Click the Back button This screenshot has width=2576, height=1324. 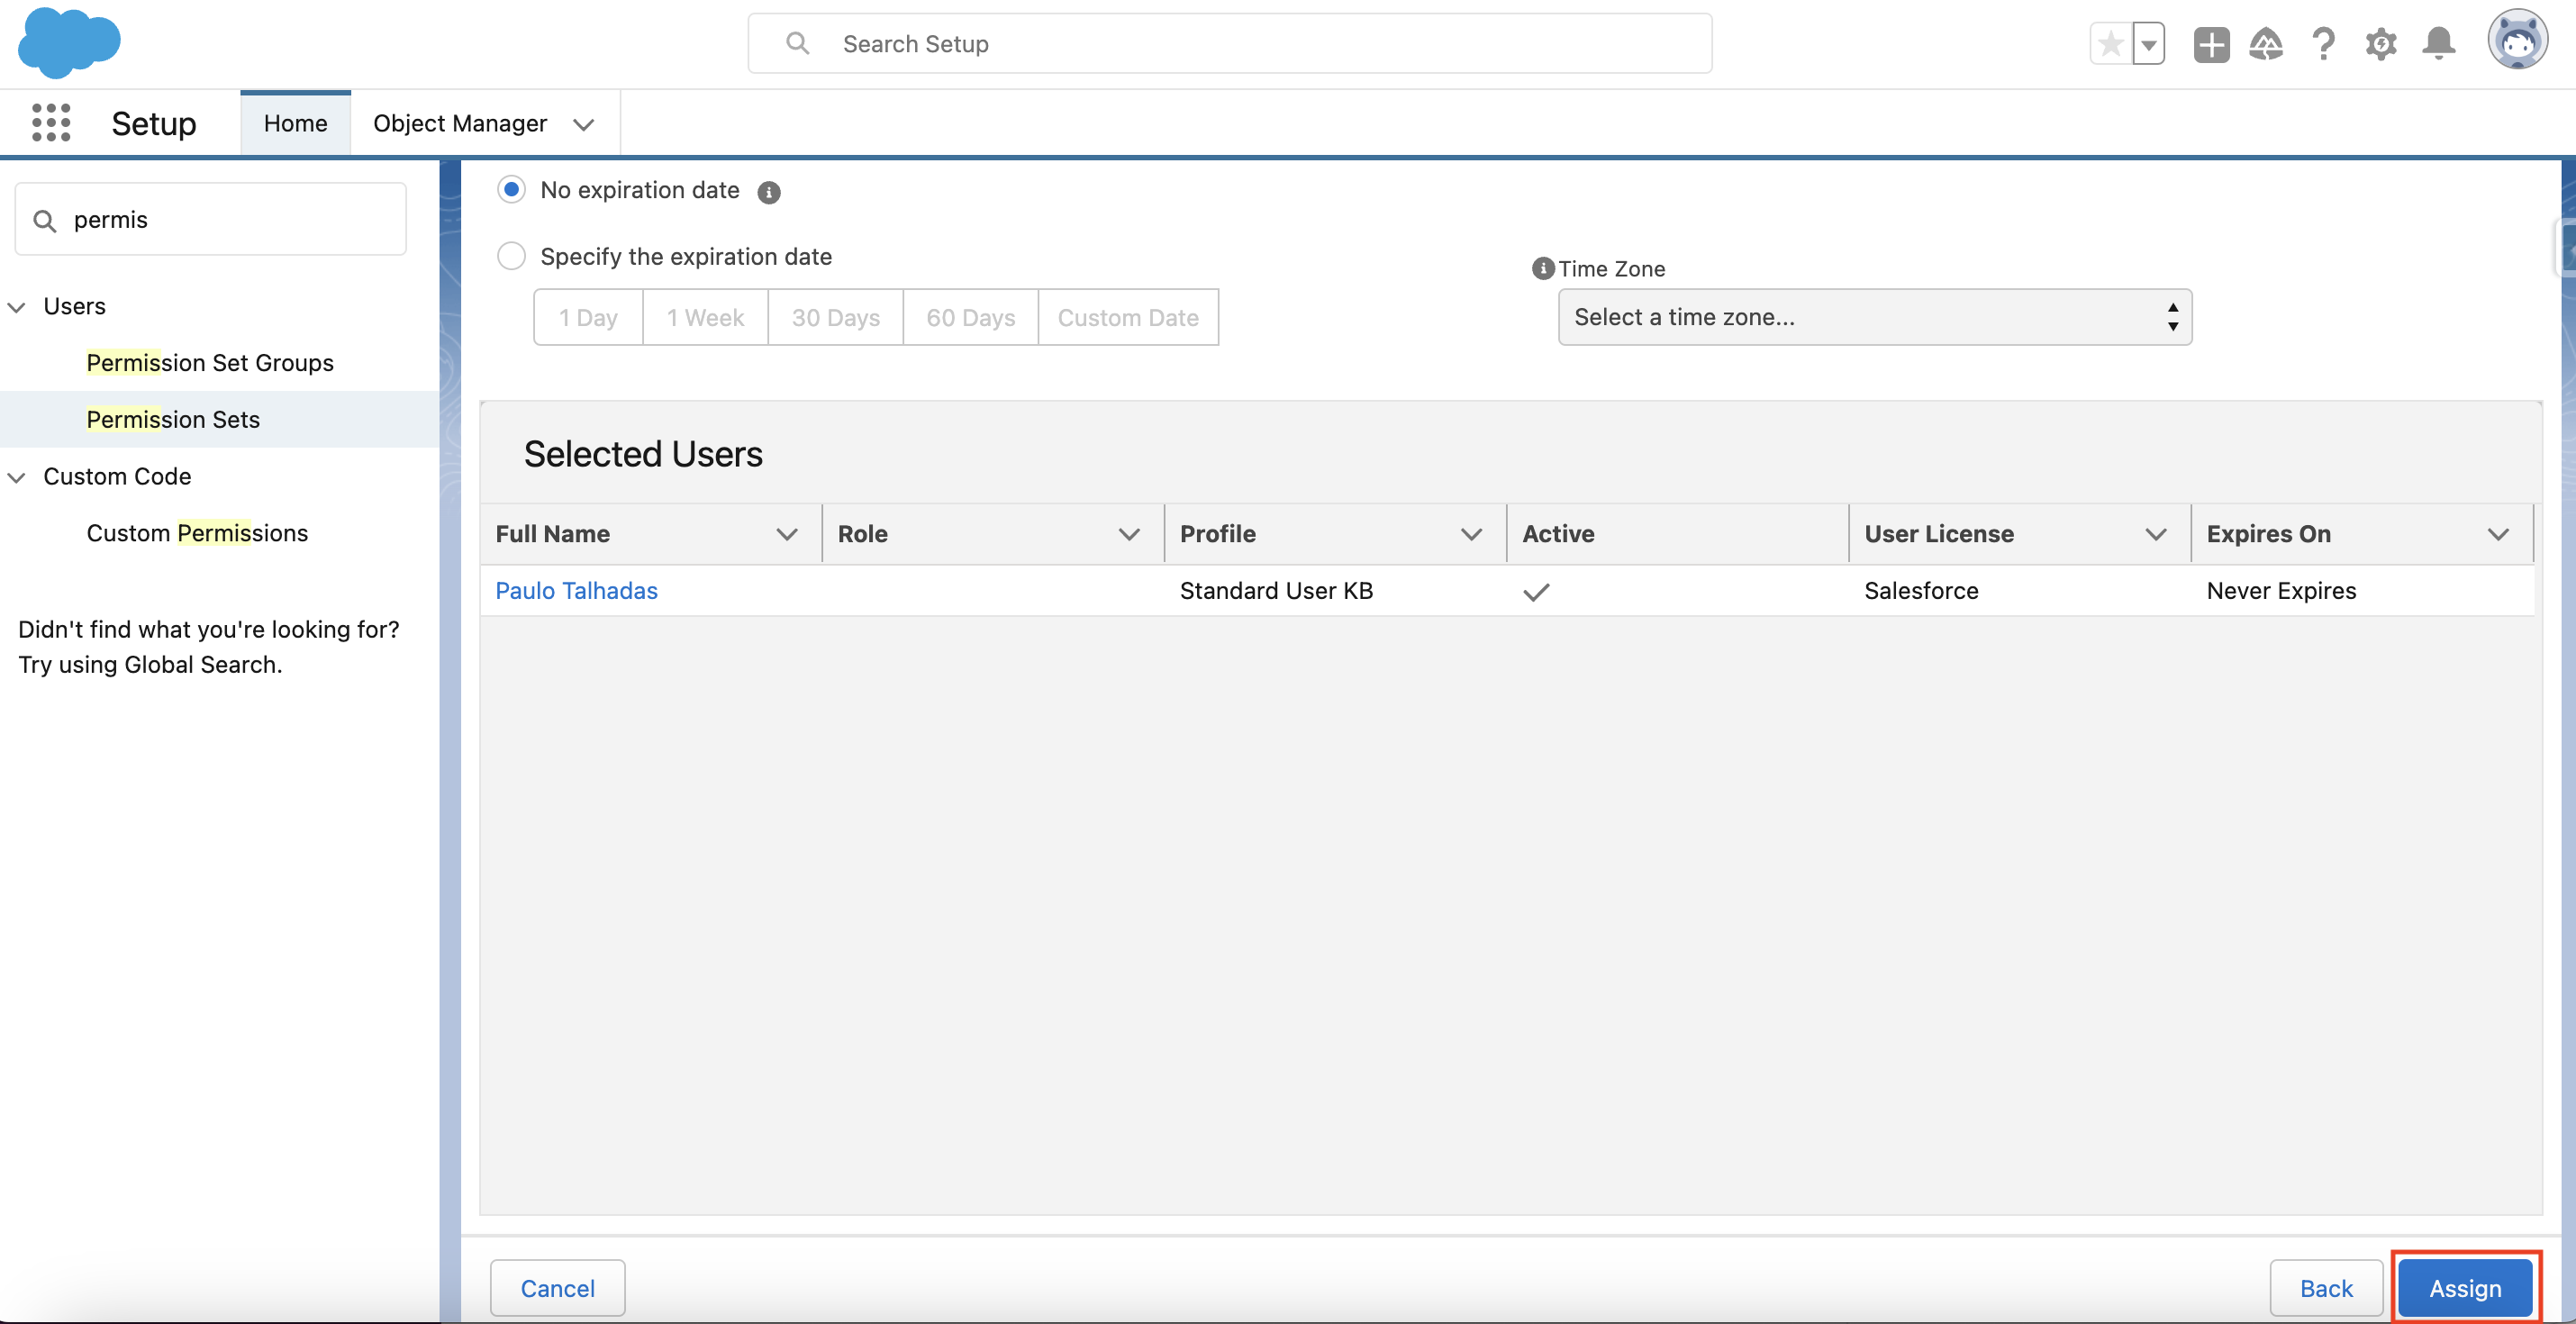coord(2326,1288)
